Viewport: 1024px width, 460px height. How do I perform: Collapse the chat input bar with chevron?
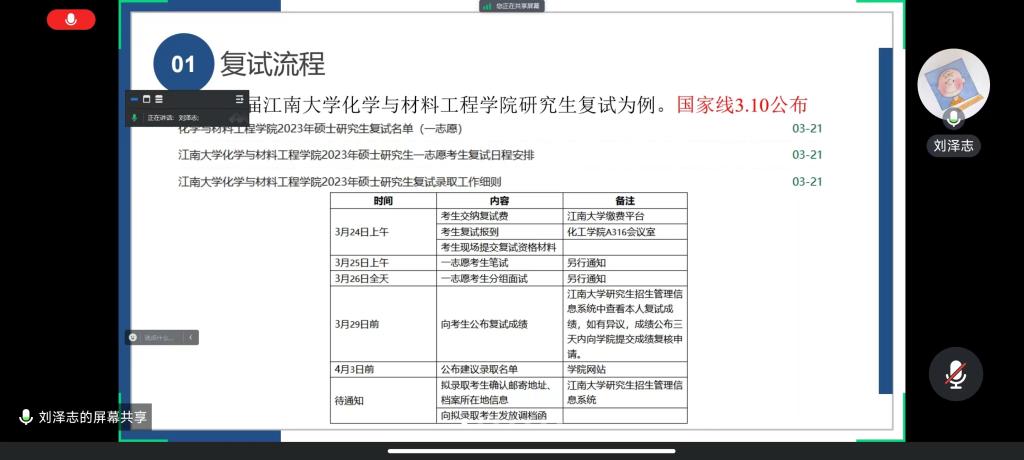[x=190, y=337]
